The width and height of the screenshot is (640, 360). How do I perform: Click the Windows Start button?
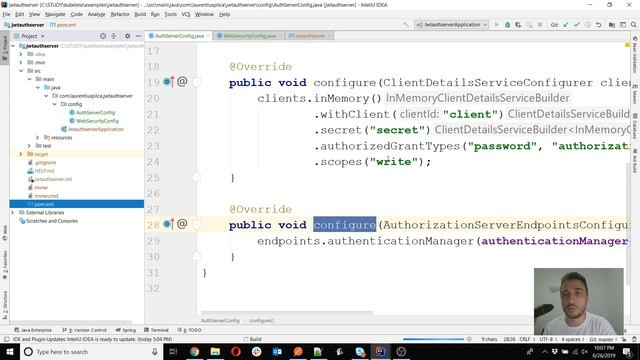tap(10, 351)
